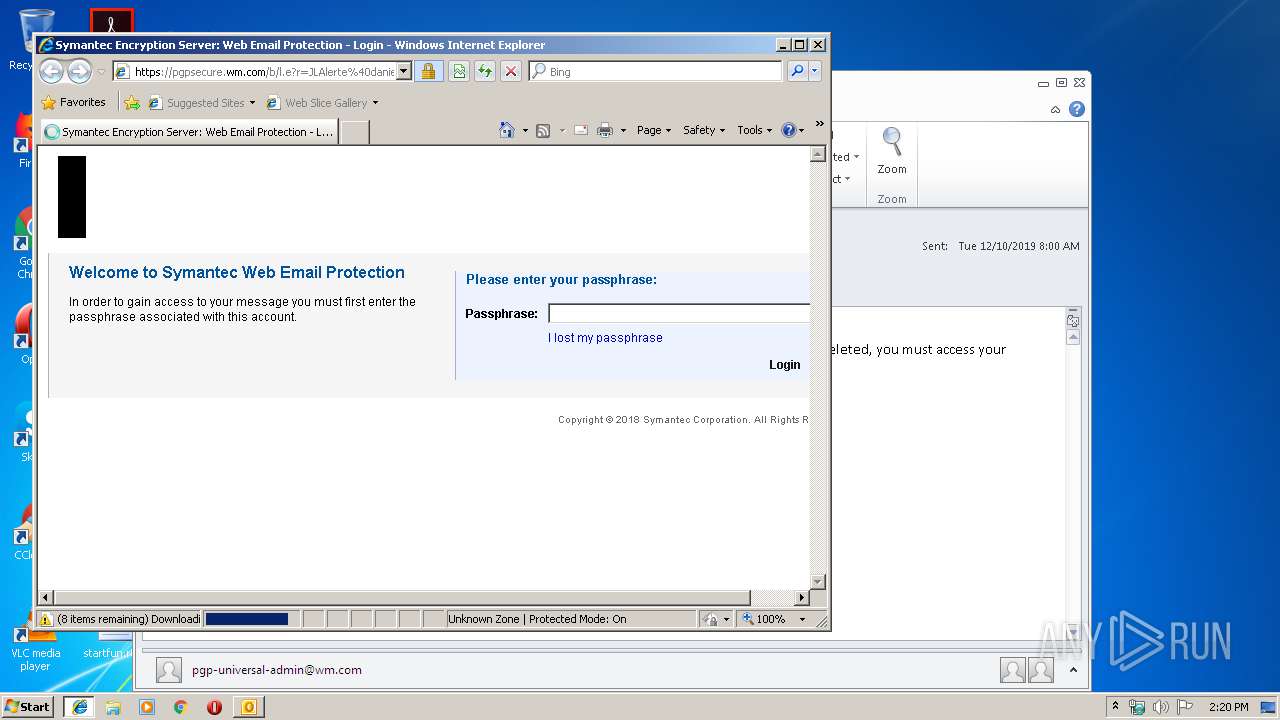Screen dimensions: 1280x720
Task: Click 'I lost my passphrase' link
Action: [x=605, y=338]
